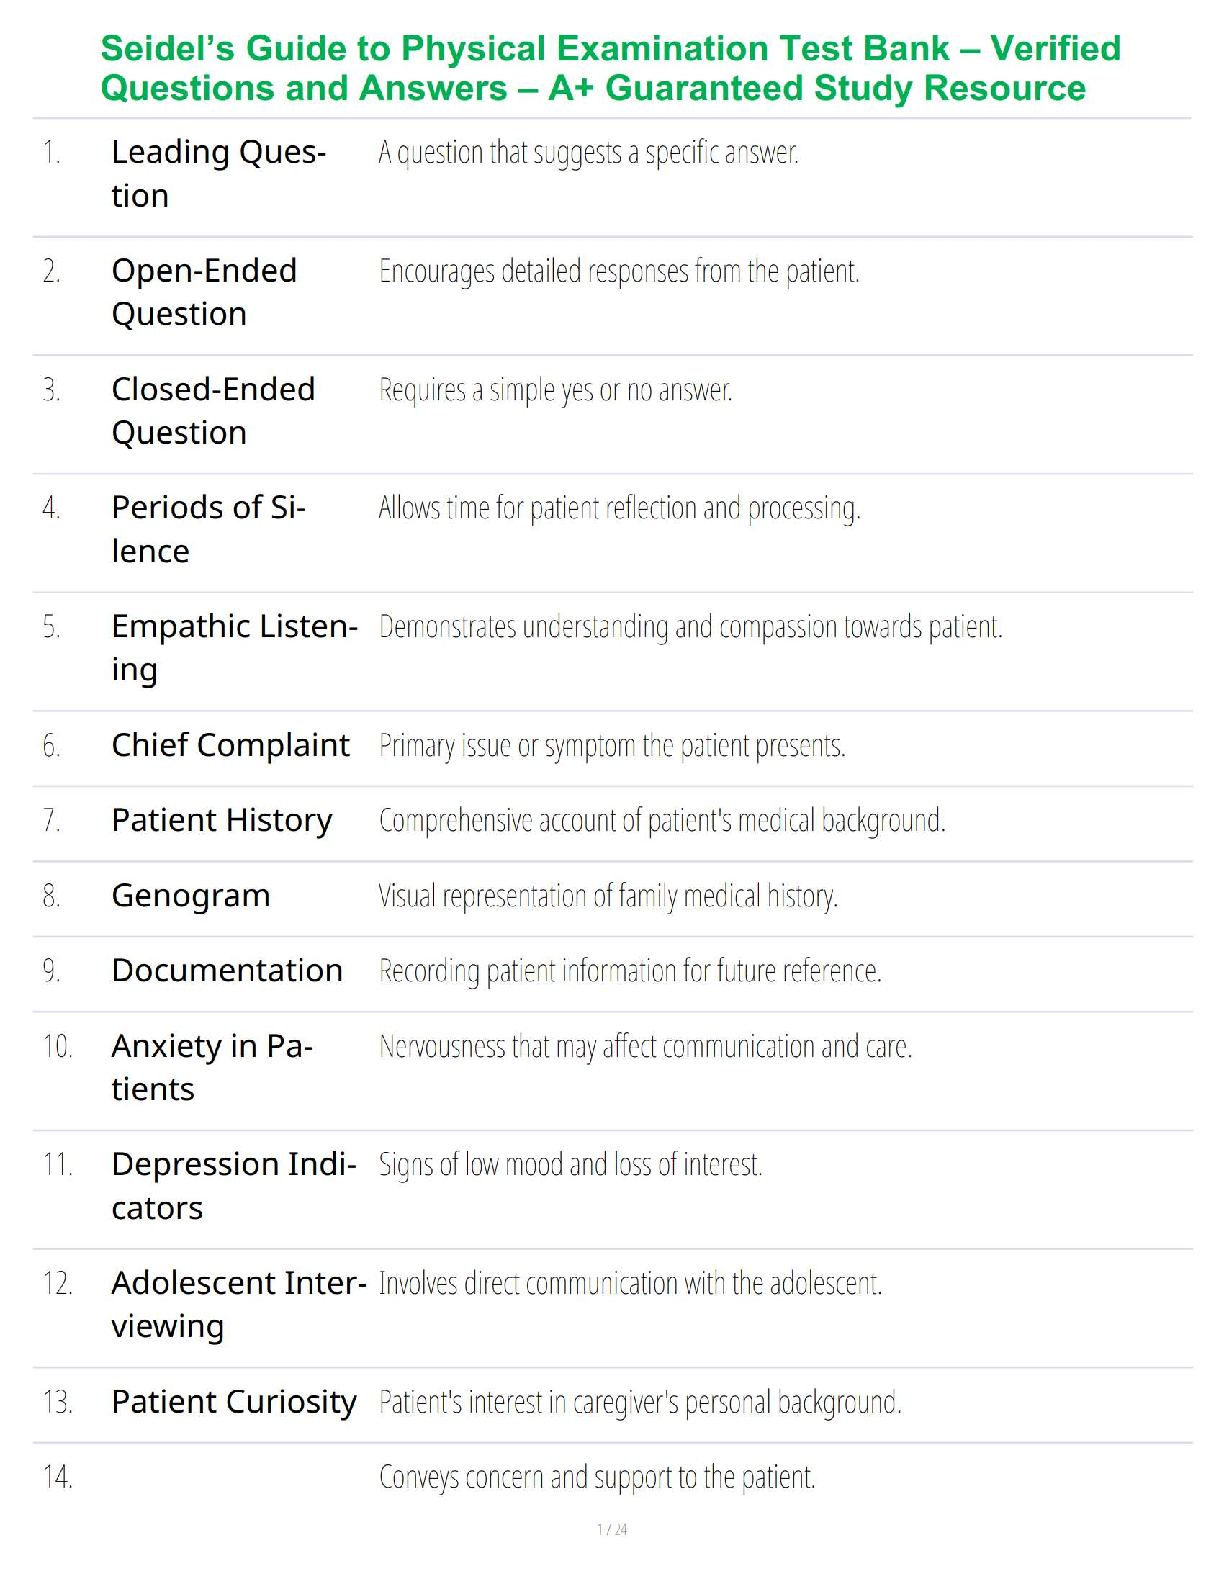Click the "Patient Curiosity" term
Image resolution: width=1224 pixels, height=1584 pixels.
(x=234, y=1402)
